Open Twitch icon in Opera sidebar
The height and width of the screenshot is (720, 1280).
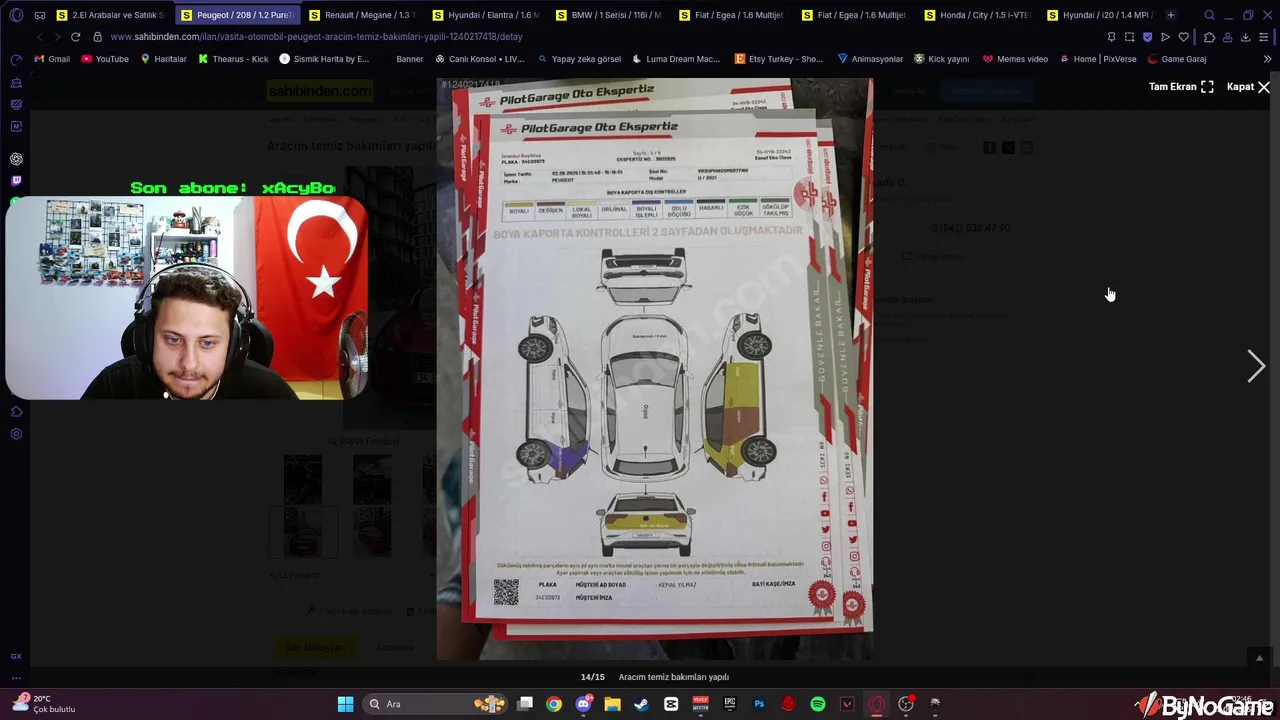pos(16,181)
